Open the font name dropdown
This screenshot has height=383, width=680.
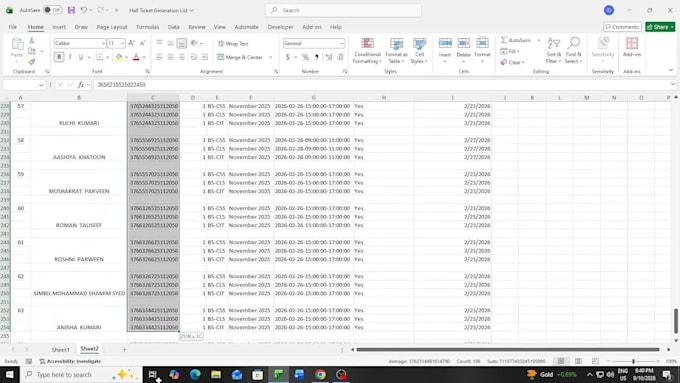[x=103, y=43]
